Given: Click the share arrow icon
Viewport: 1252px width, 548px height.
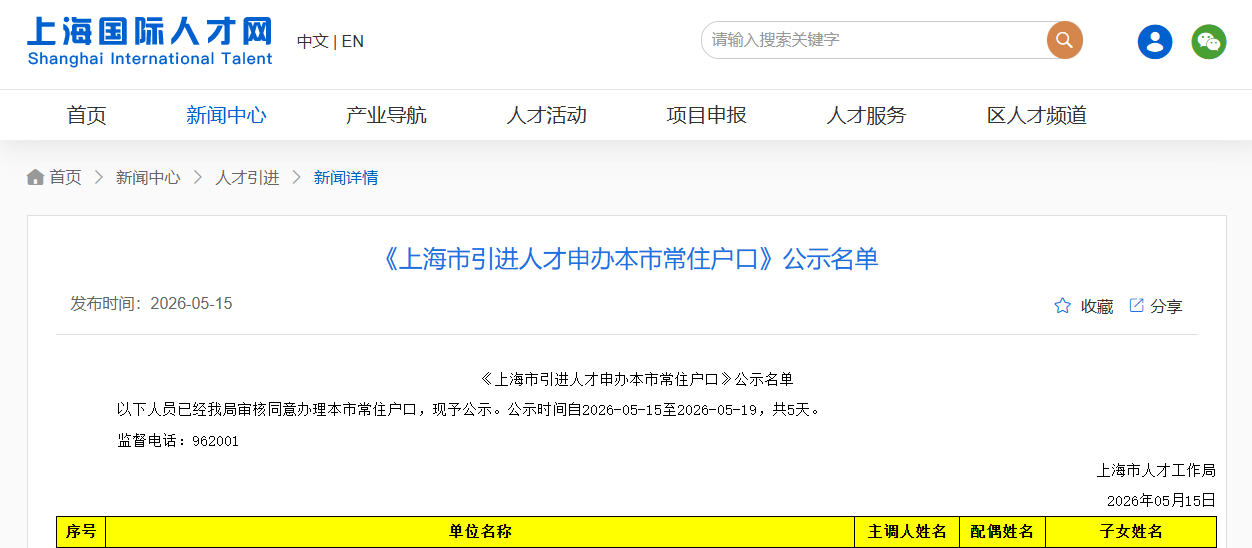Looking at the screenshot, I should [x=1136, y=305].
